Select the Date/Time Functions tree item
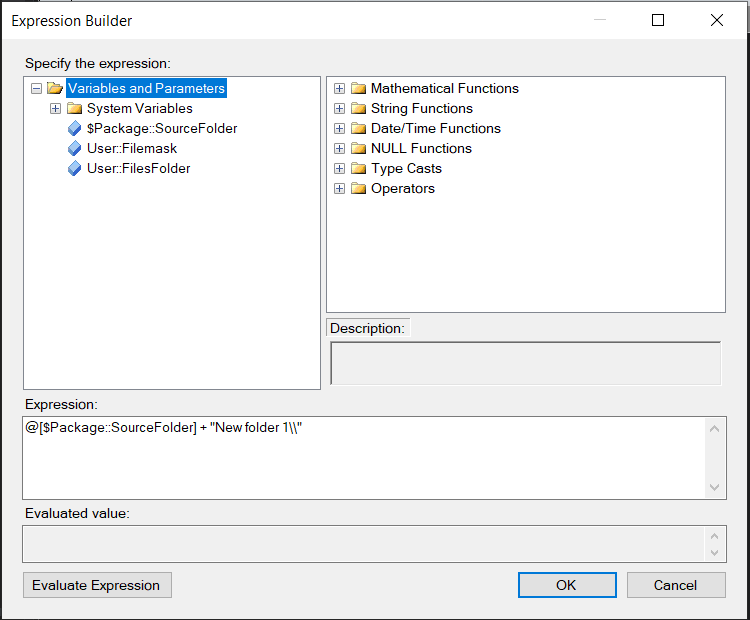The height and width of the screenshot is (620, 750). coord(435,129)
